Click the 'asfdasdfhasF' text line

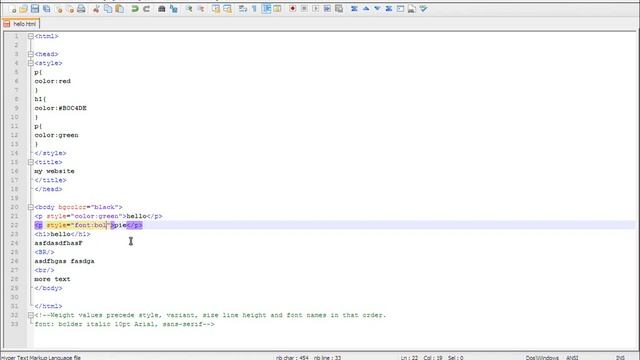(x=58, y=243)
